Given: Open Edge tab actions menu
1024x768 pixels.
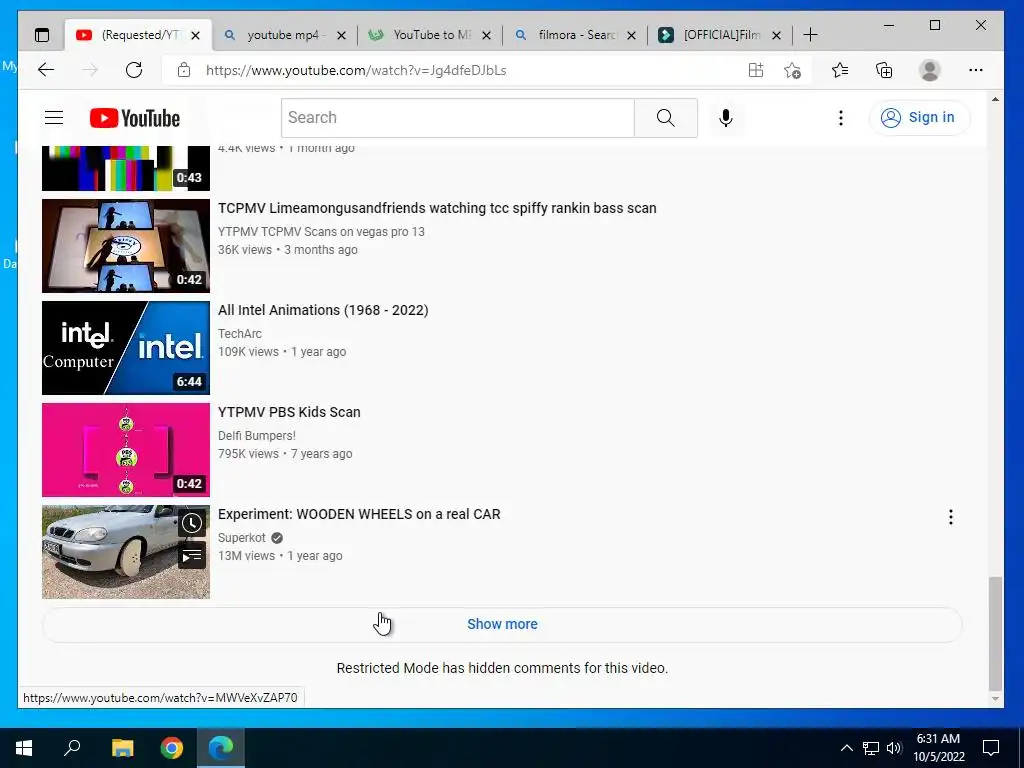Looking at the screenshot, I should [x=42, y=35].
